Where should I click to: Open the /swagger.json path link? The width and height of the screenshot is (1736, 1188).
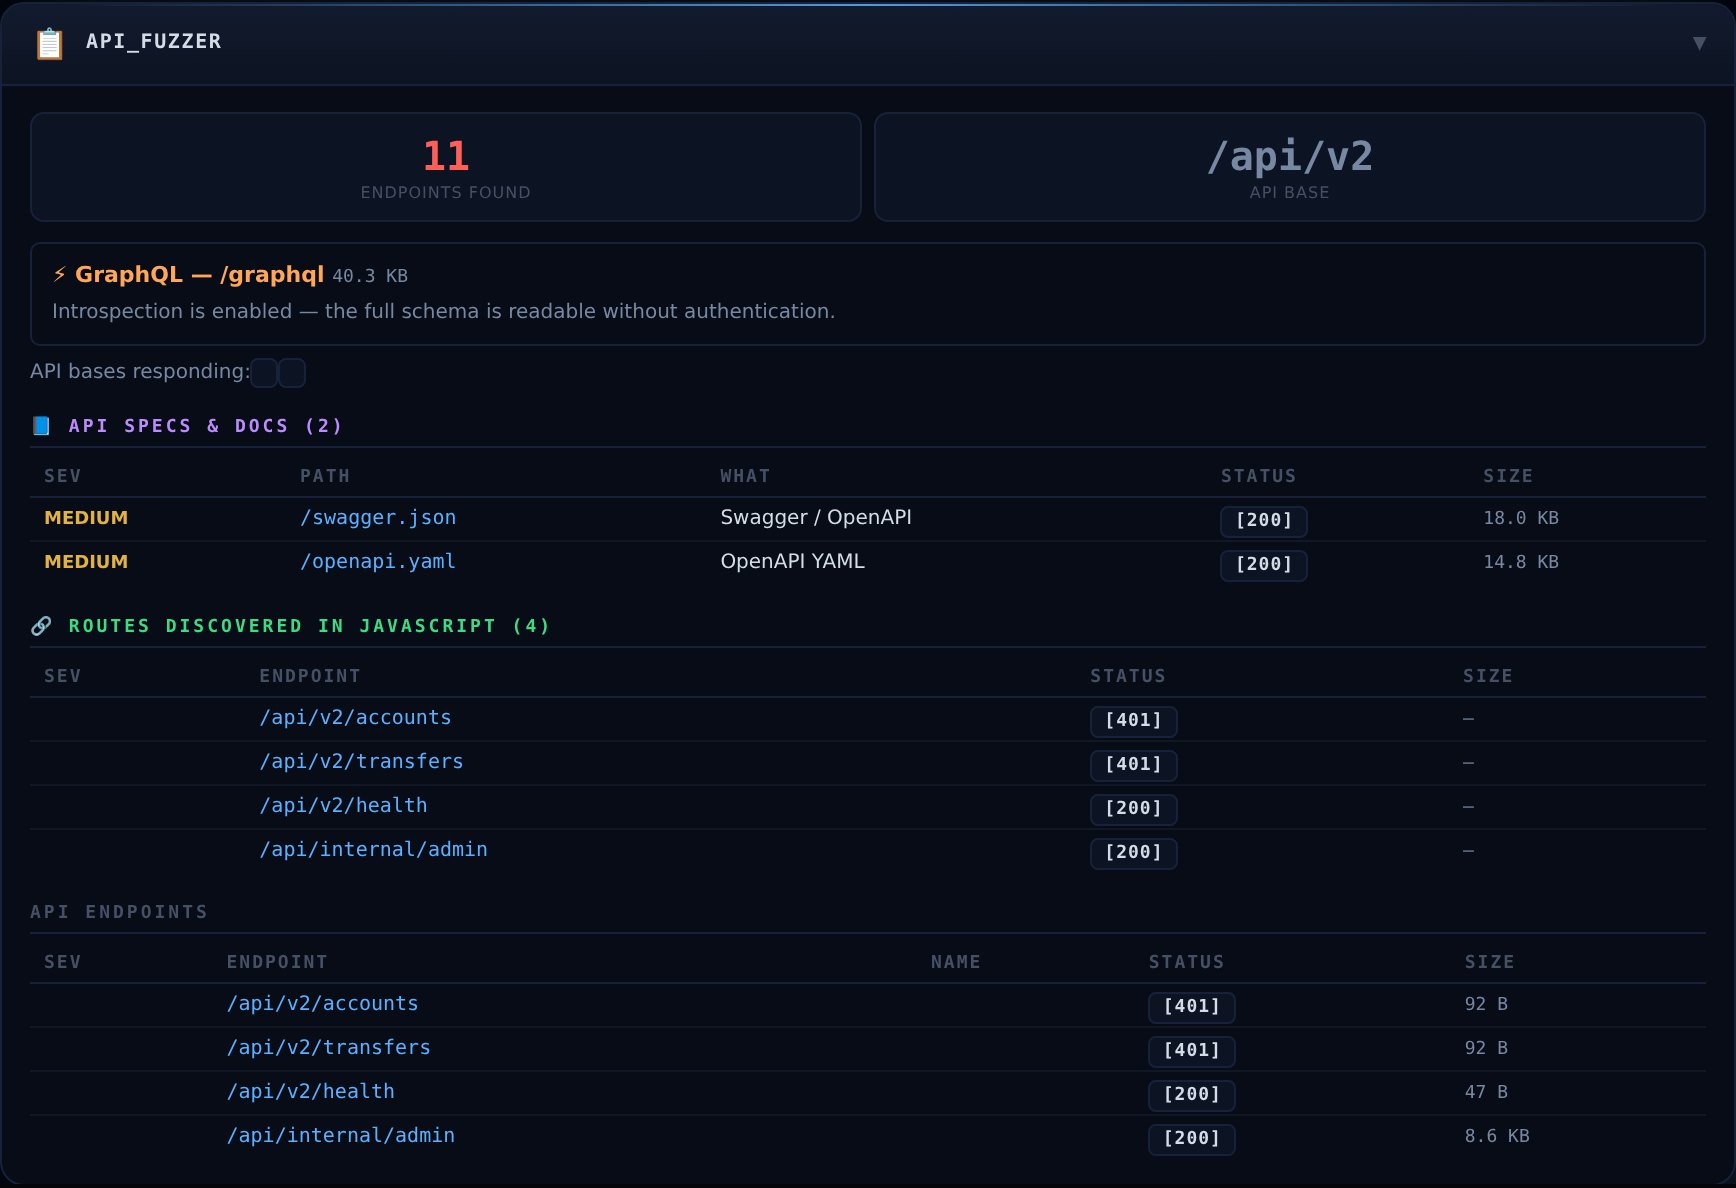click(378, 518)
